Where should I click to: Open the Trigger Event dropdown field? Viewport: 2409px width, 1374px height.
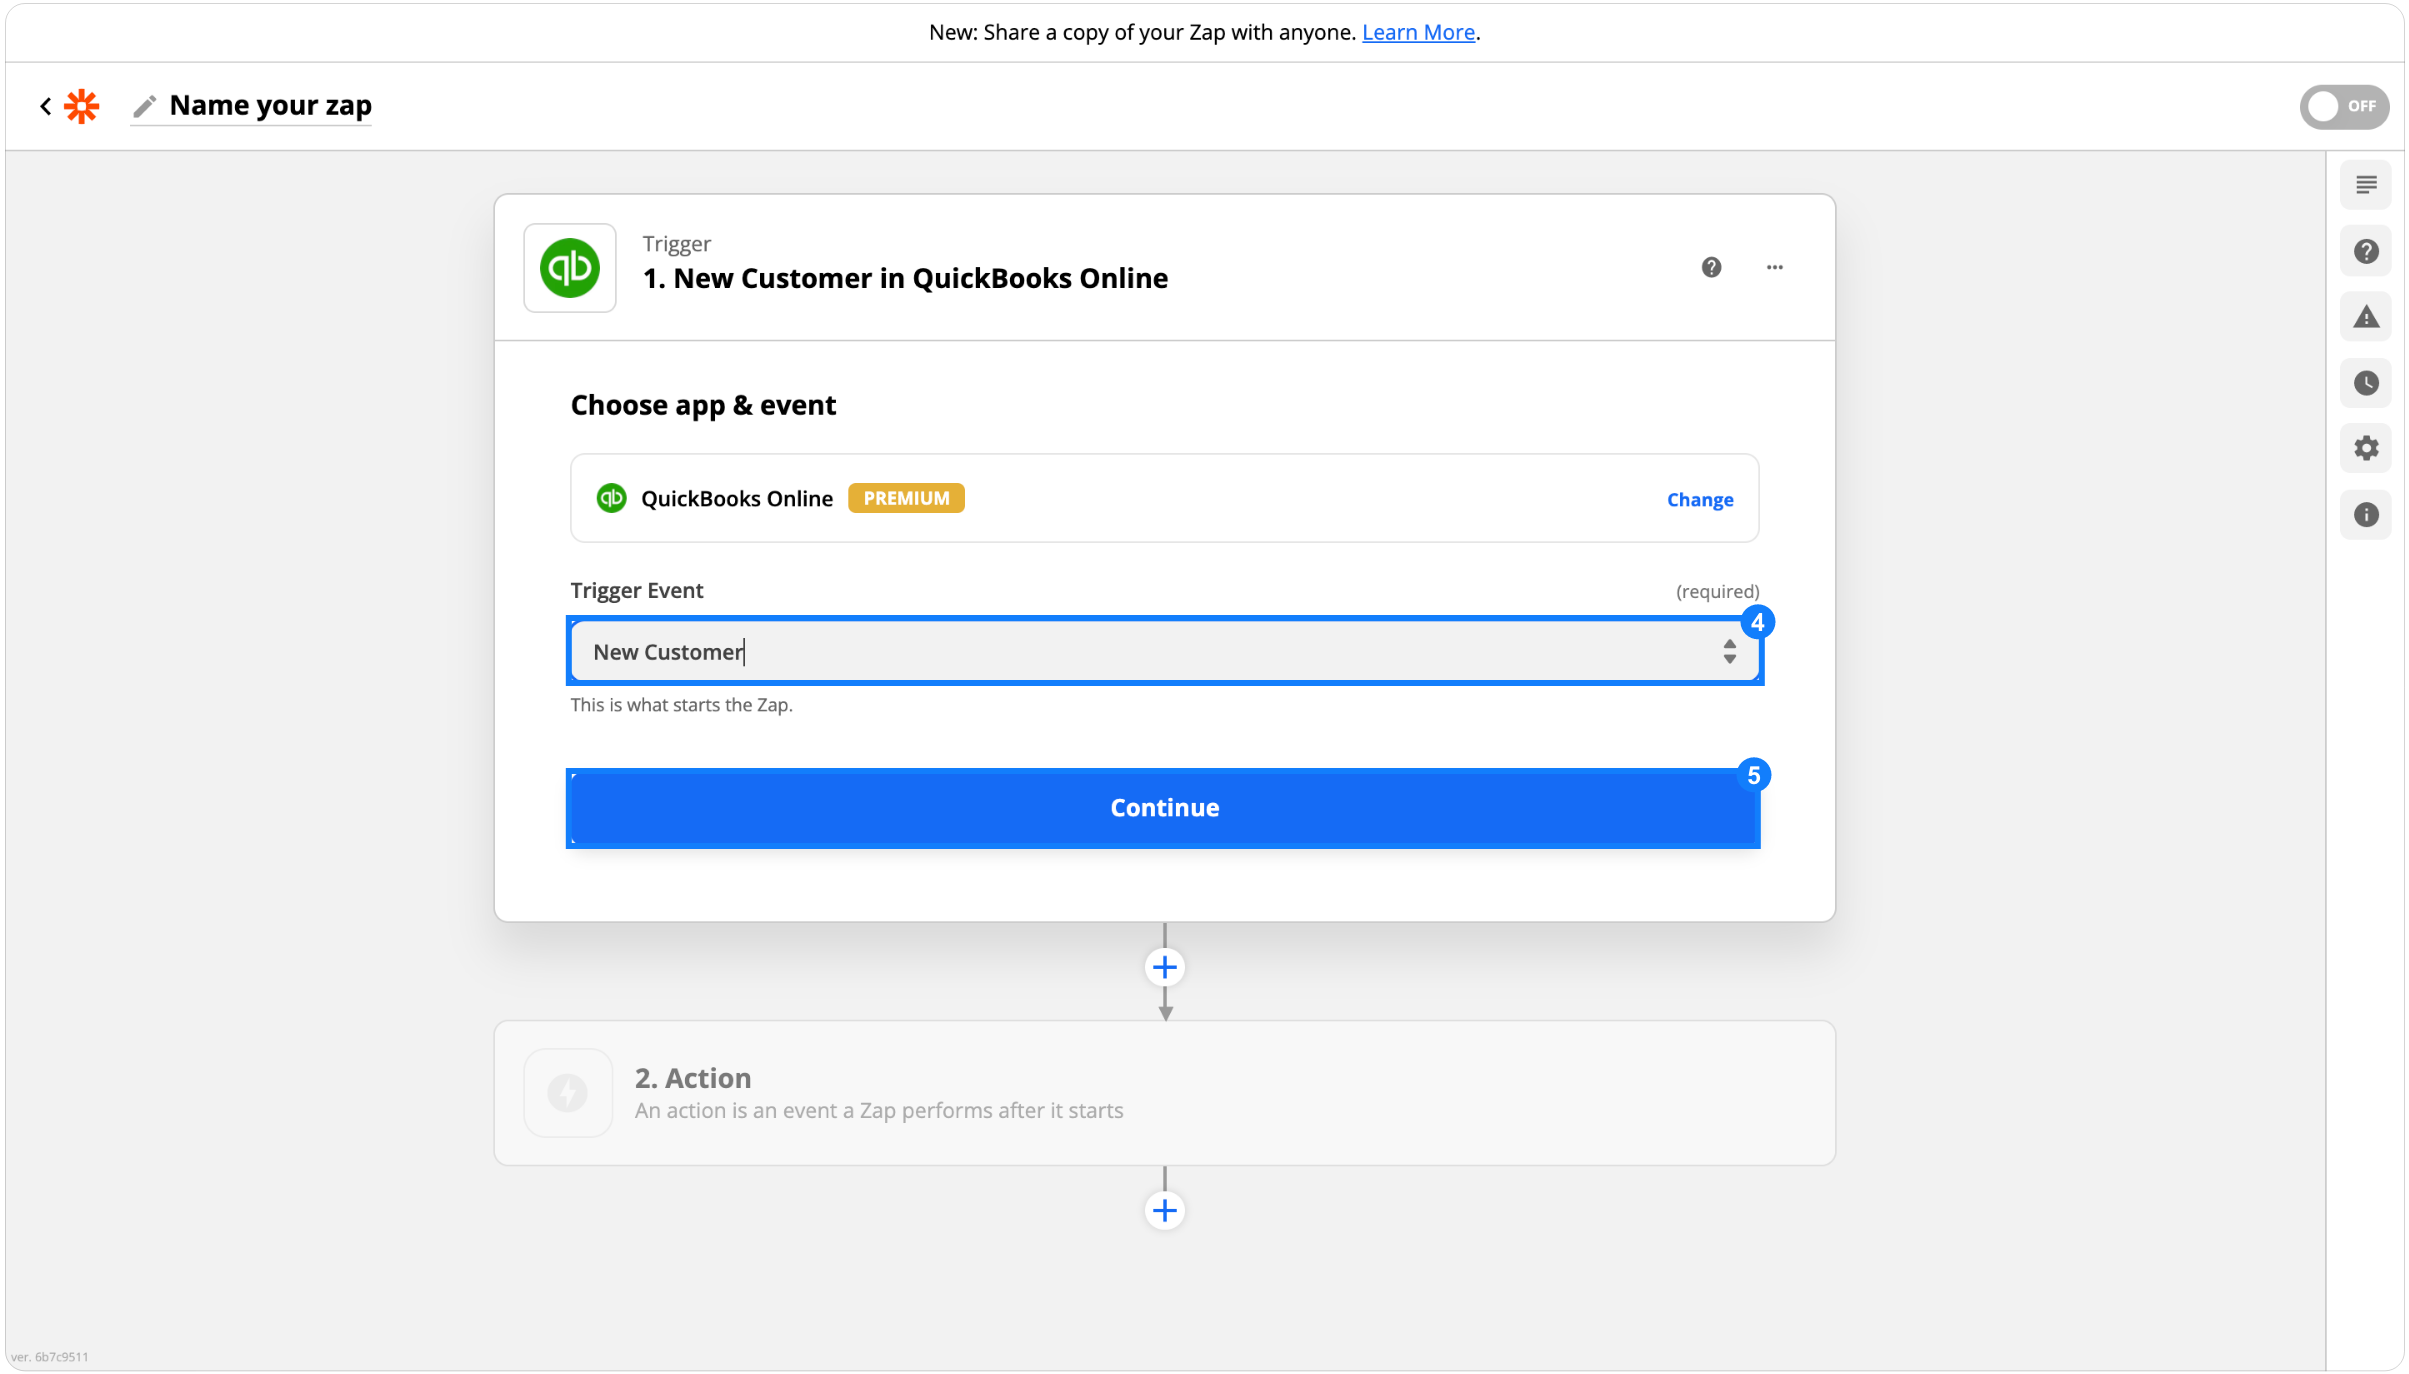point(1164,651)
